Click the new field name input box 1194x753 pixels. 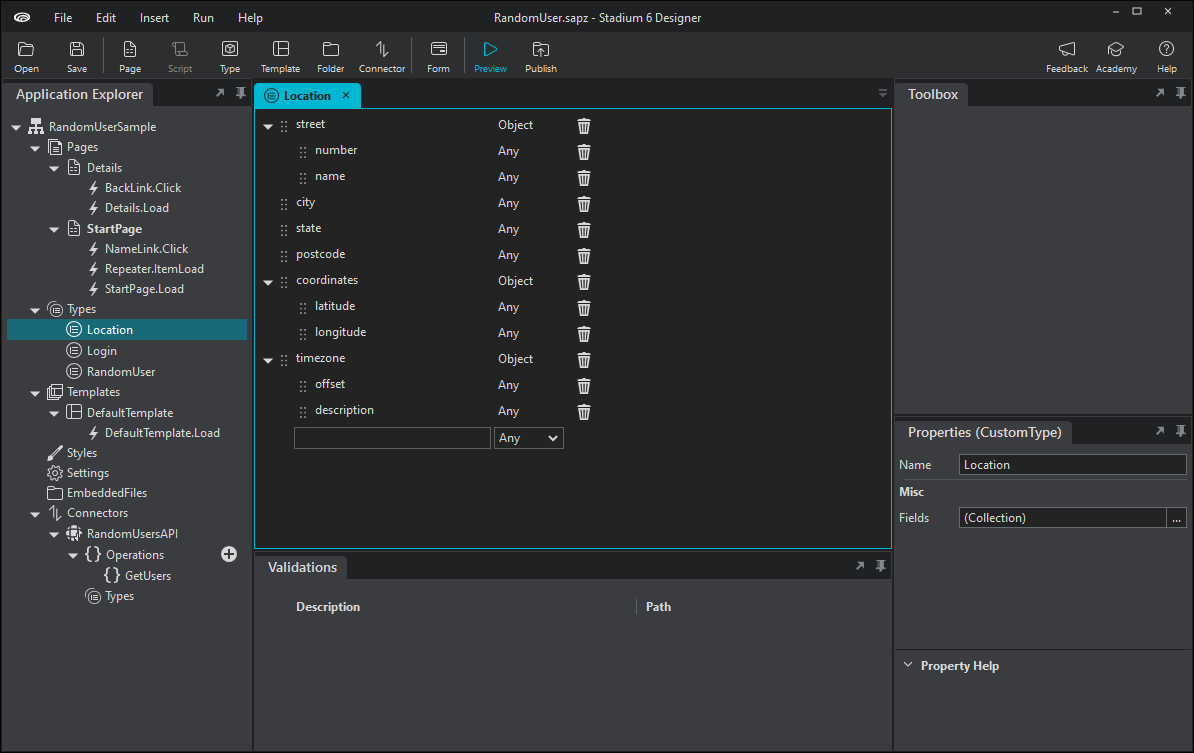pos(392,438)
